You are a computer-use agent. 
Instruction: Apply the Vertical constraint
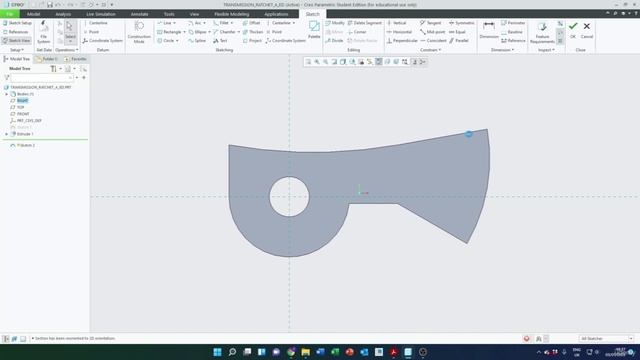tap(396, 23)
